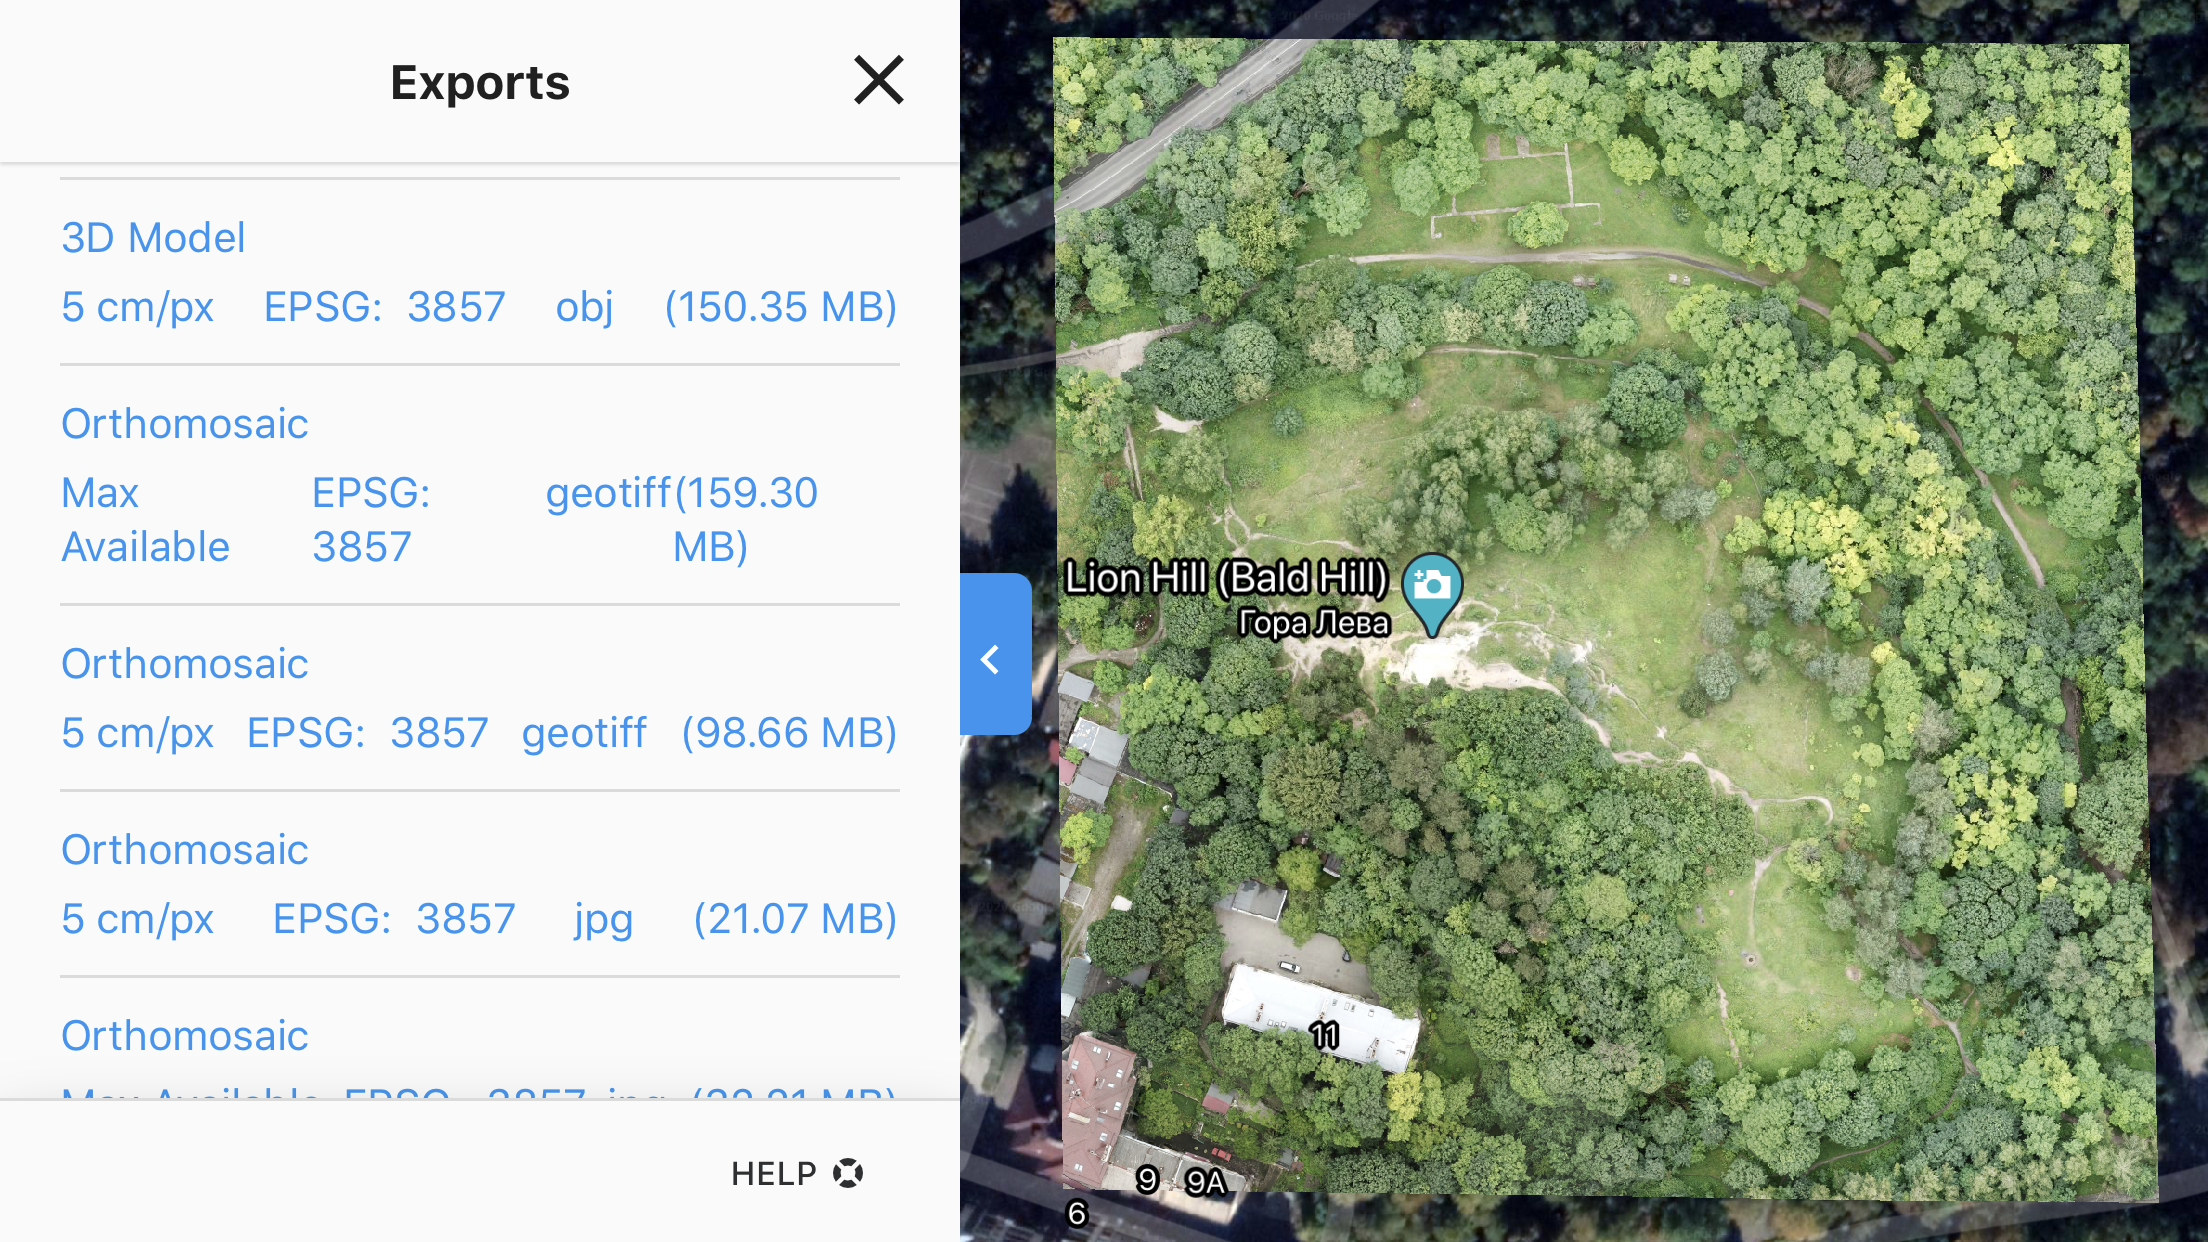Close the Exports panel with X
The height and width of the screenshot is (1242, 2208).
[x=878, y=80]
